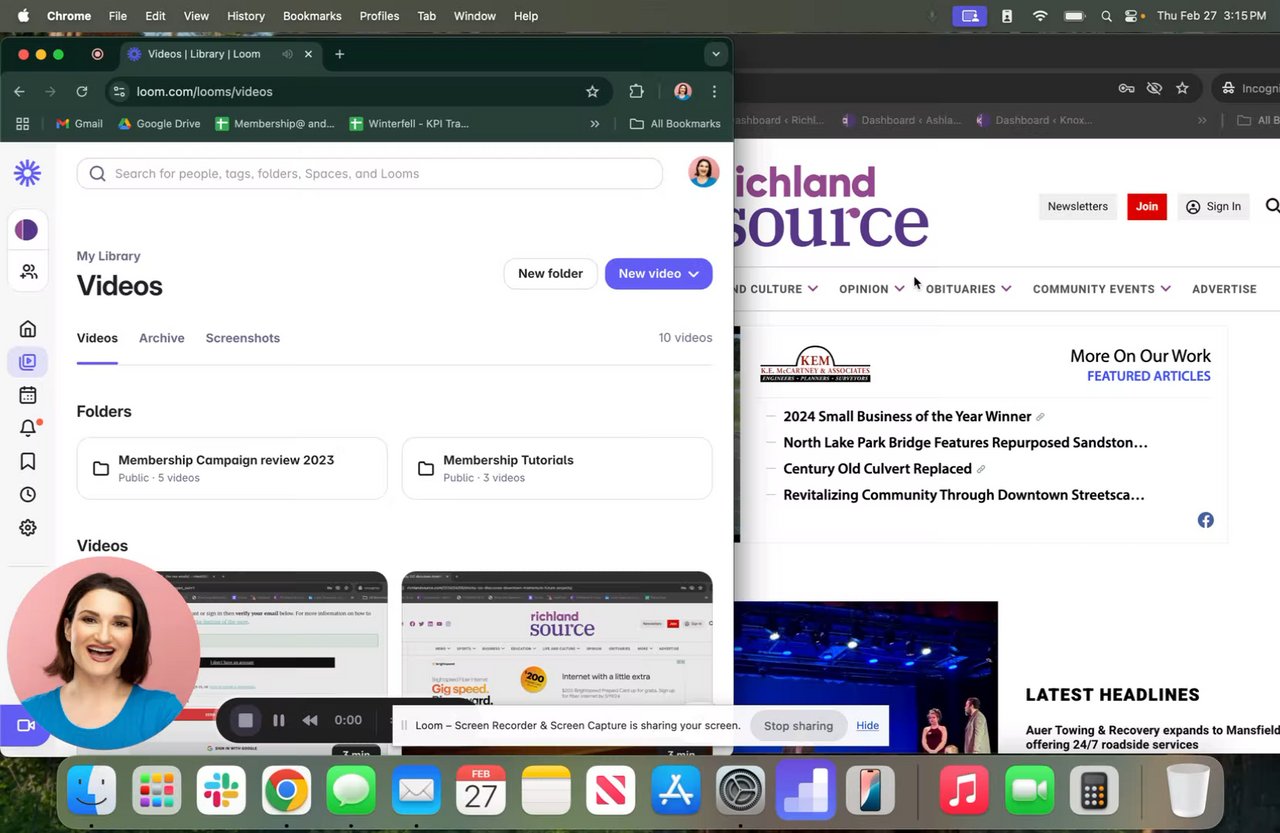
Task: Click rewind button on Loom recorder bar
Action: pyautogui.click(x=310, y=720)
